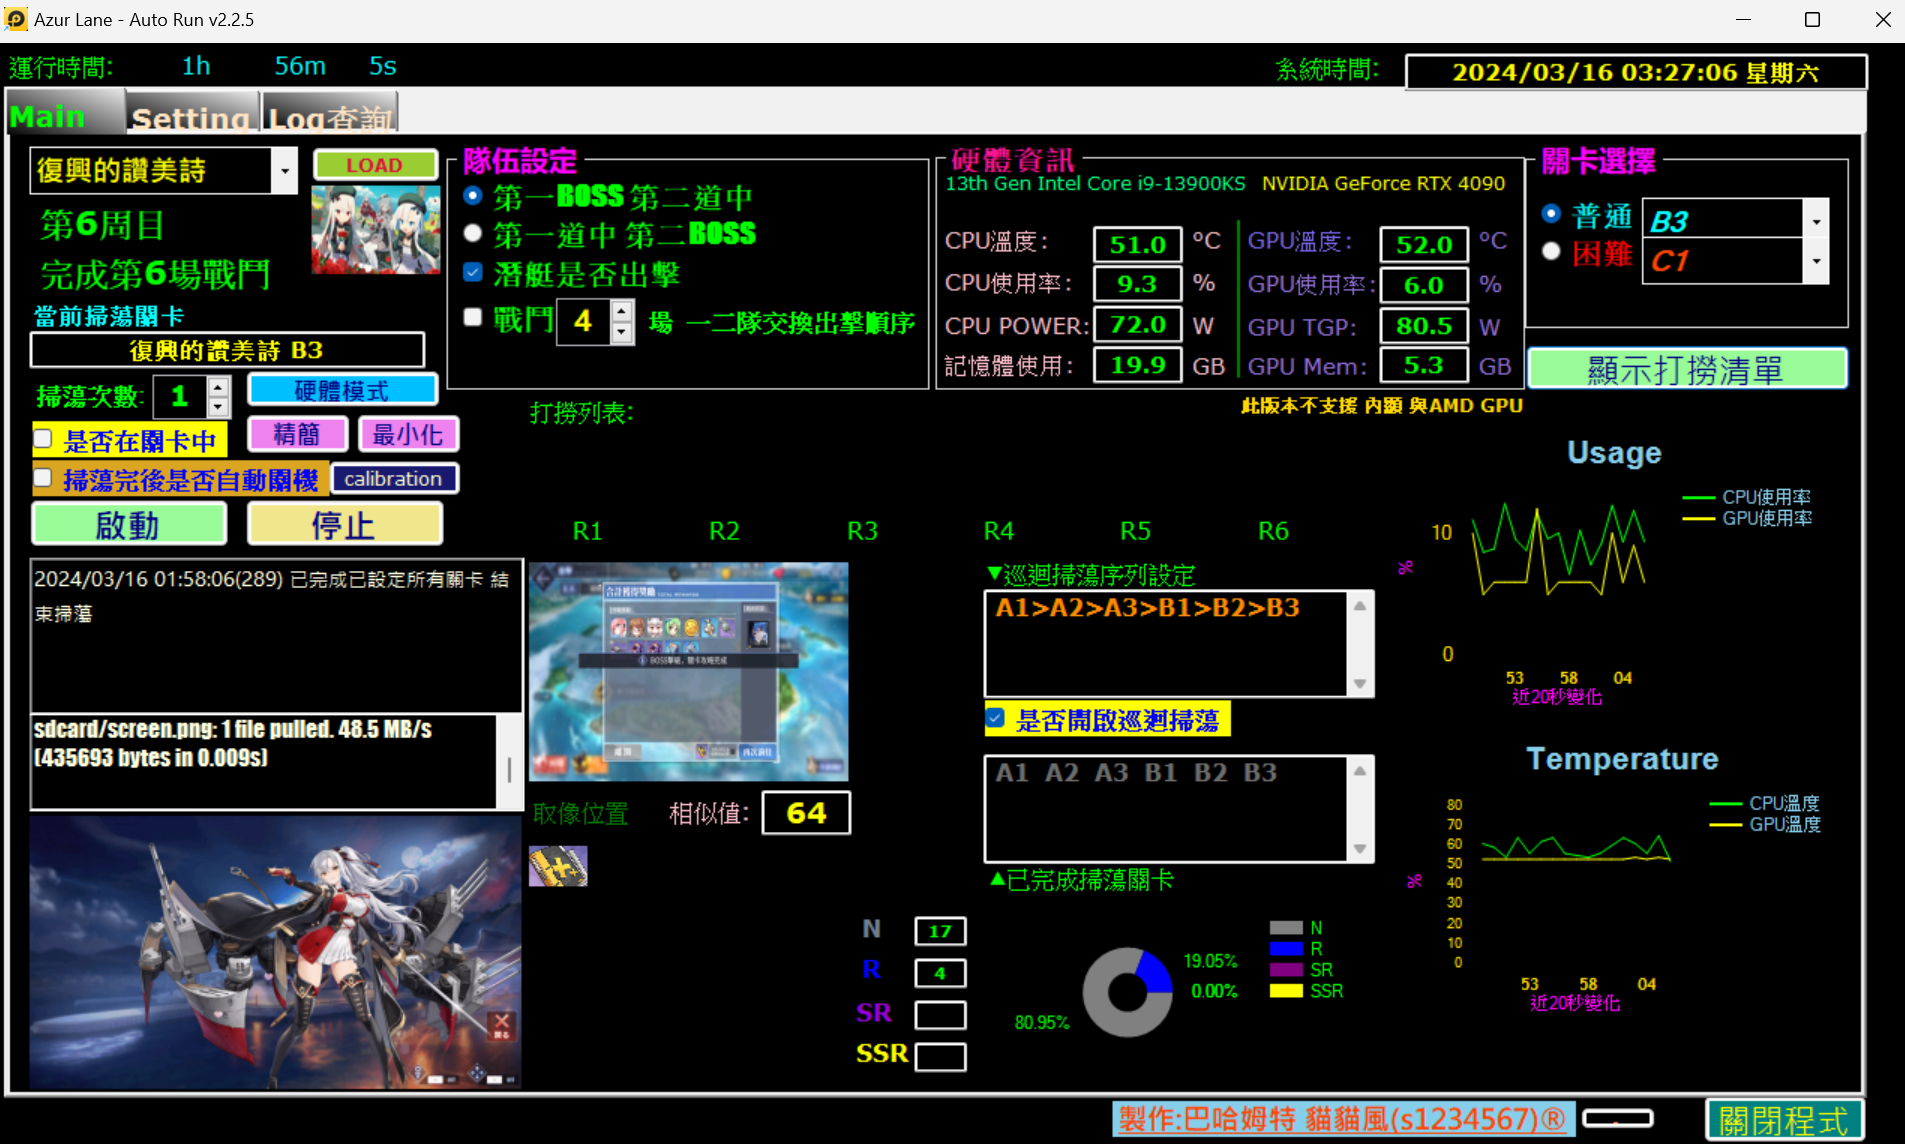The image size is (1905, 1144).
Task: Open the Log查詢 tab
Action: 329,116
